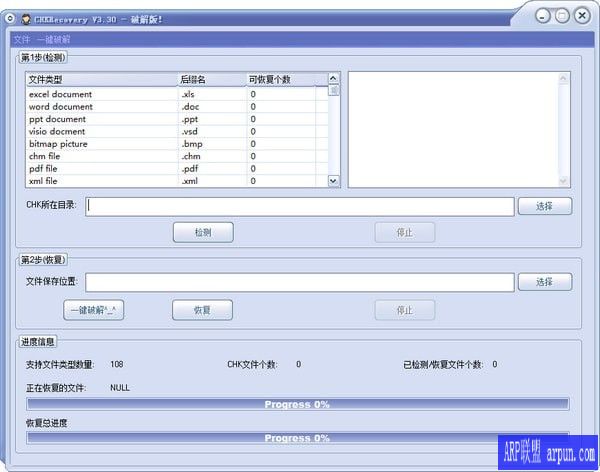Screen dimensions: 600x472
Task: Click the 恢复总进度 total progress bar
Action: click(x=298, y=438)
